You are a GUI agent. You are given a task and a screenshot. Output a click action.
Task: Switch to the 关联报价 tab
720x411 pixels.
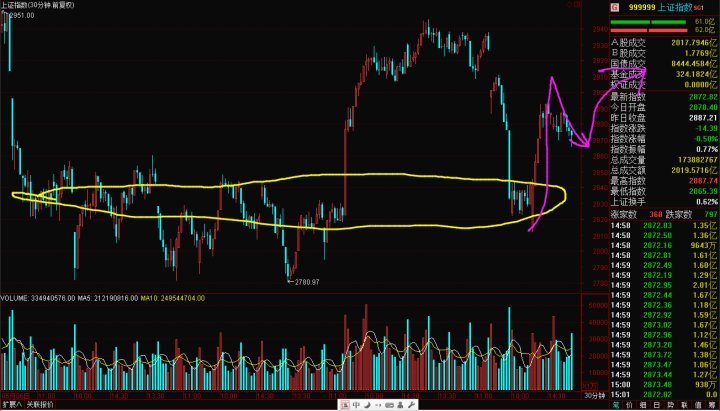click(x=42, y=405)
